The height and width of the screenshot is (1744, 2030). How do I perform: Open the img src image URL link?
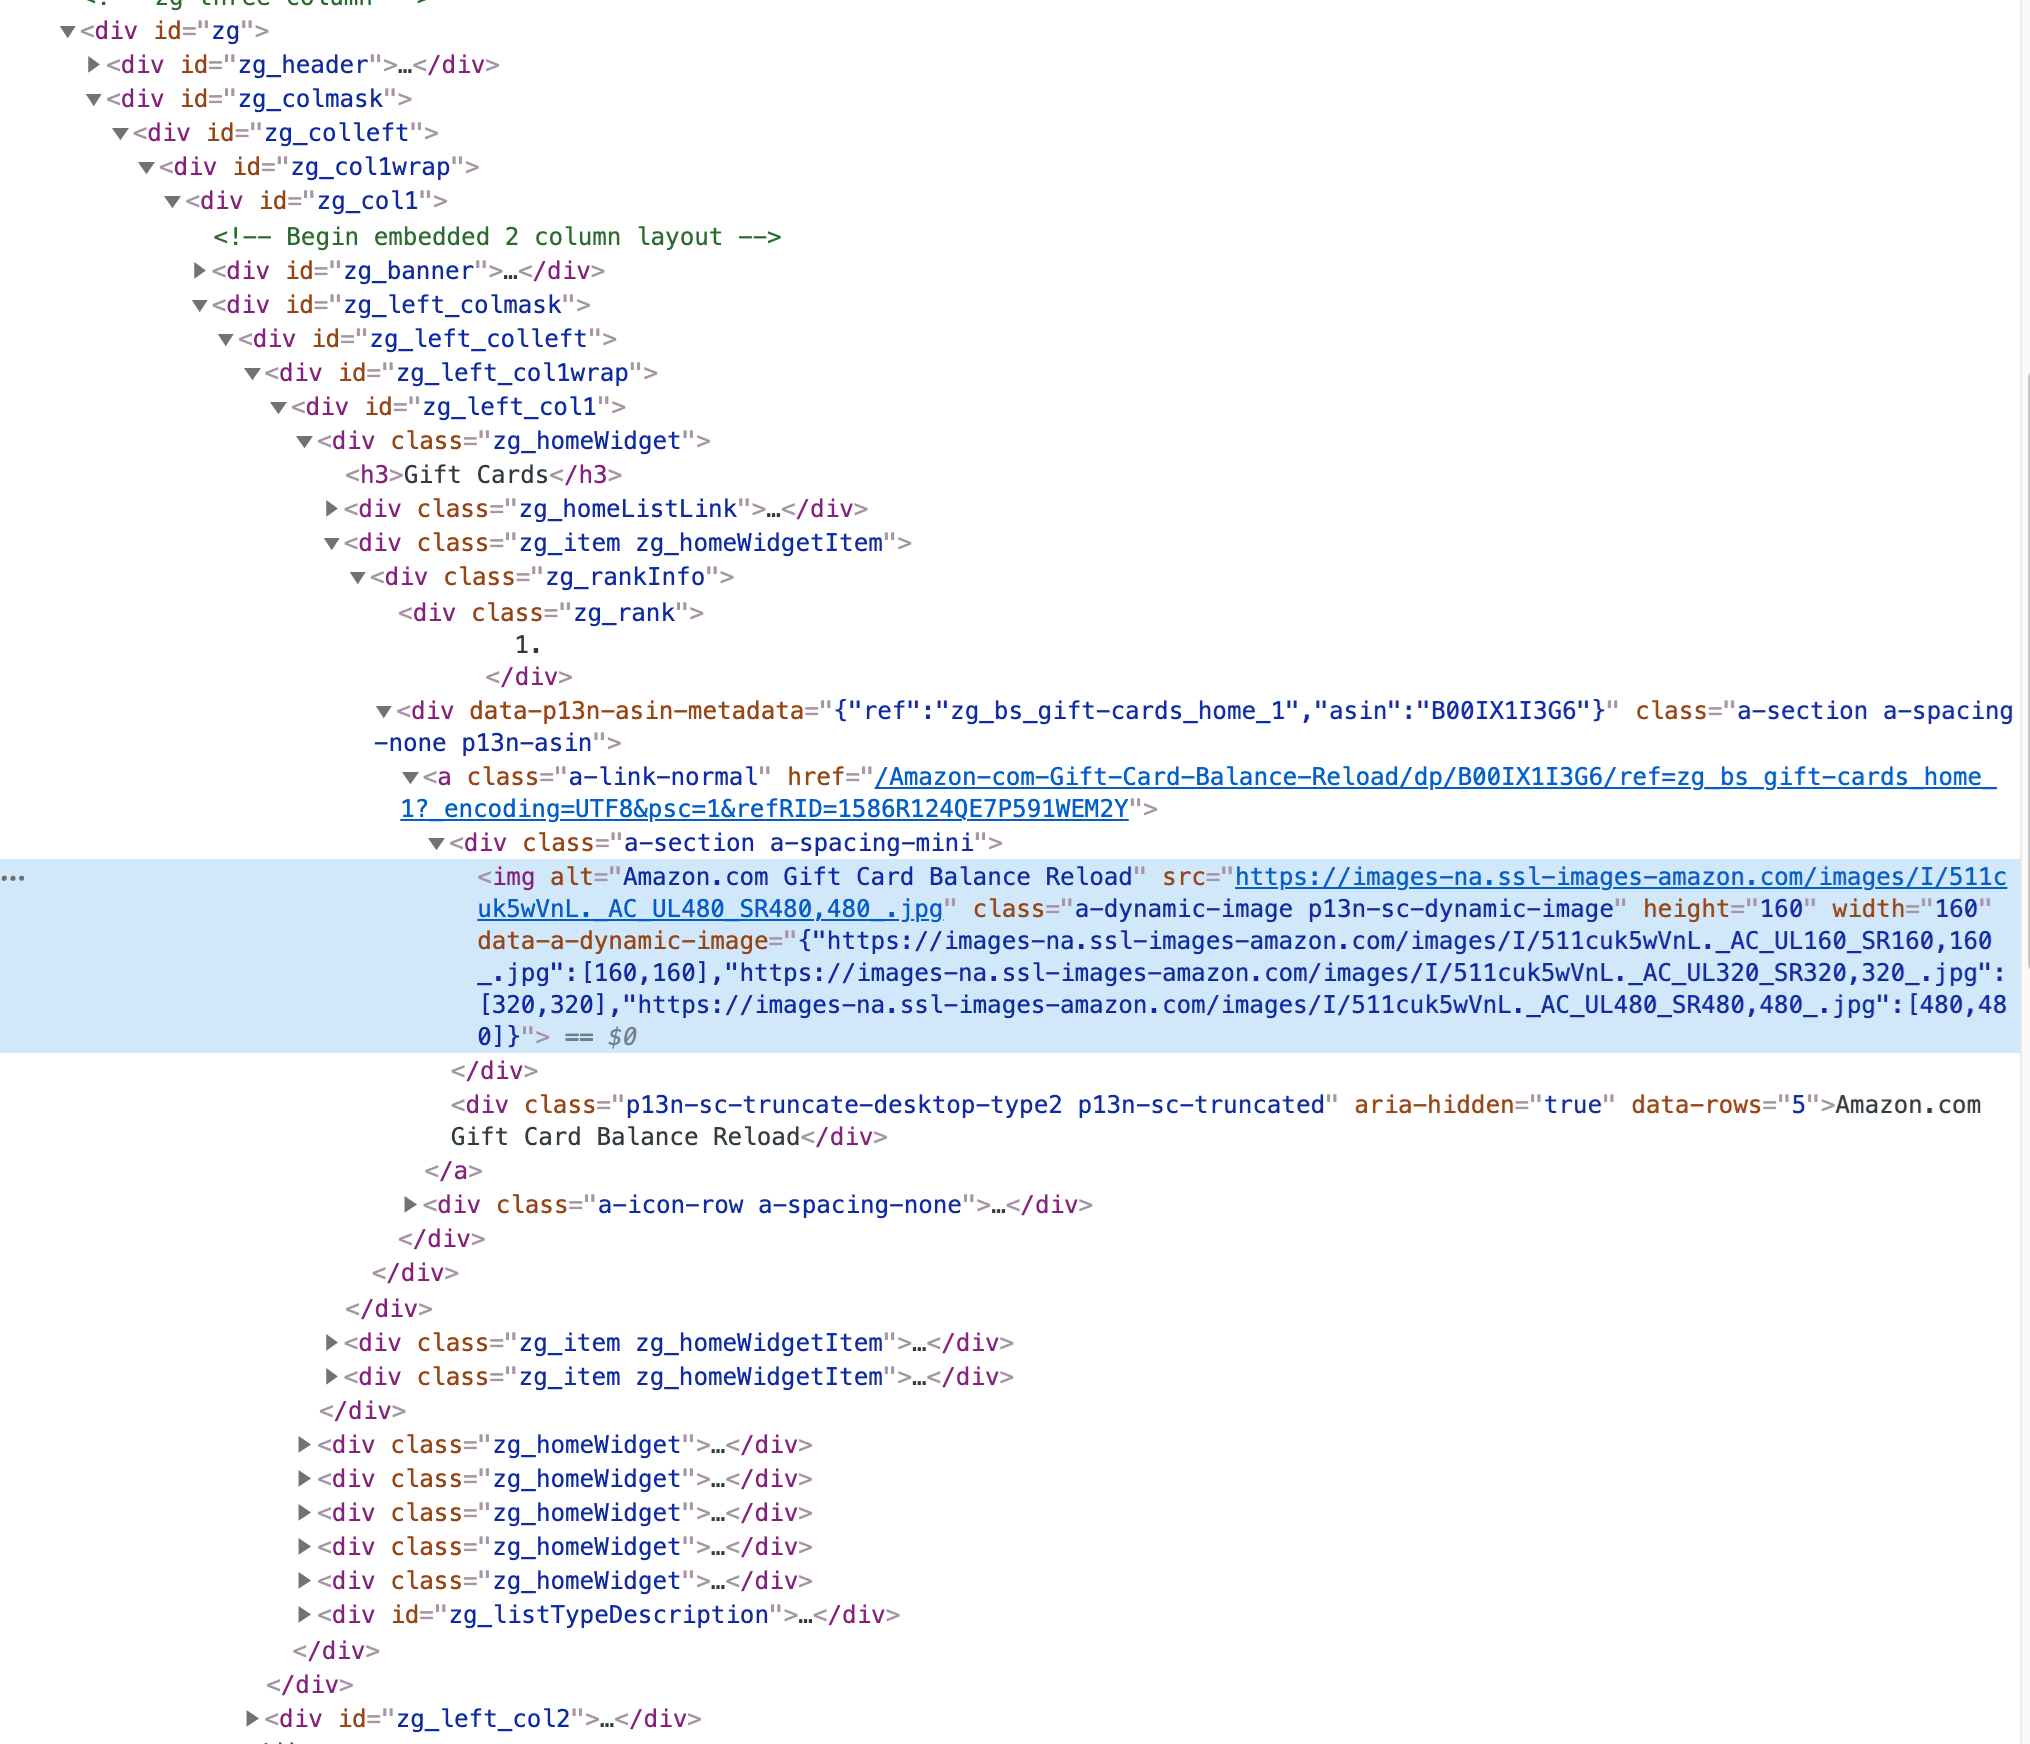(1620, 877)
